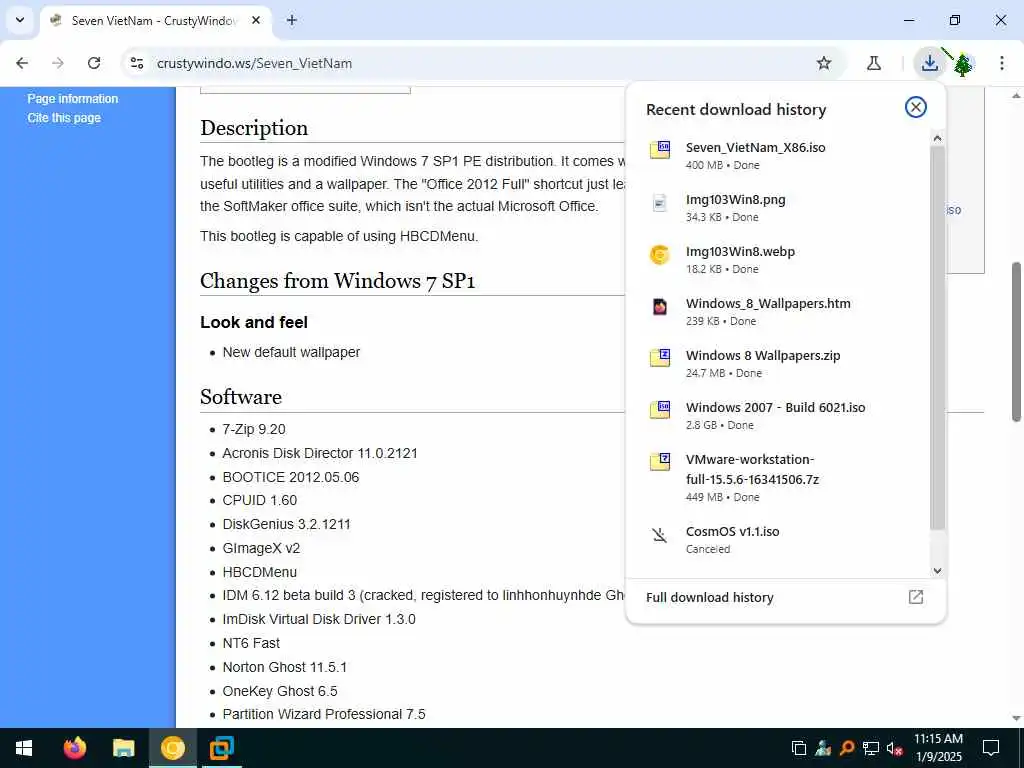Screen dimensions: 1024x768
Task: Click the Windows 8 Wallpapers.zip file icon
Action: click(x=660, y=357)
